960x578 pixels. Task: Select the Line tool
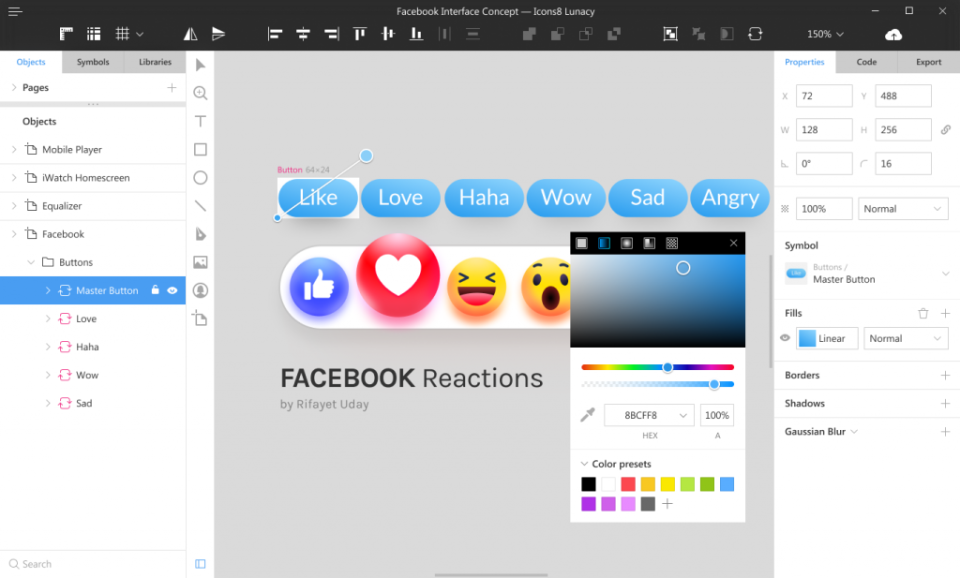coord(200,206)
